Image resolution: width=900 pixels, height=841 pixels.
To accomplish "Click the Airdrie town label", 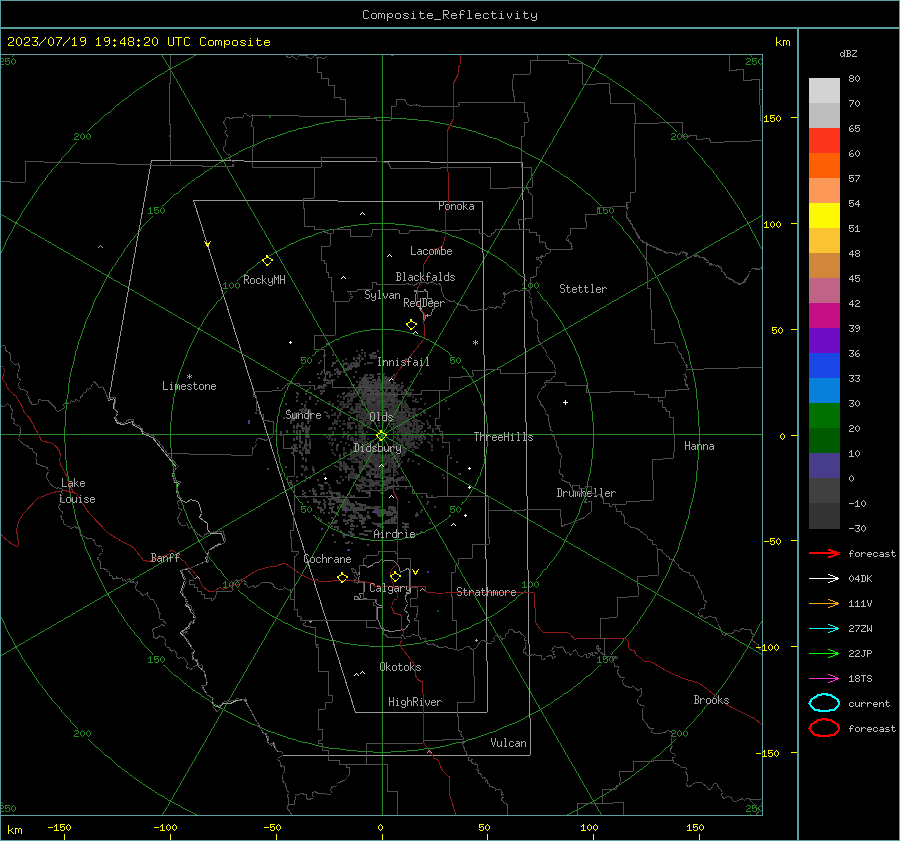I will 394,534.
